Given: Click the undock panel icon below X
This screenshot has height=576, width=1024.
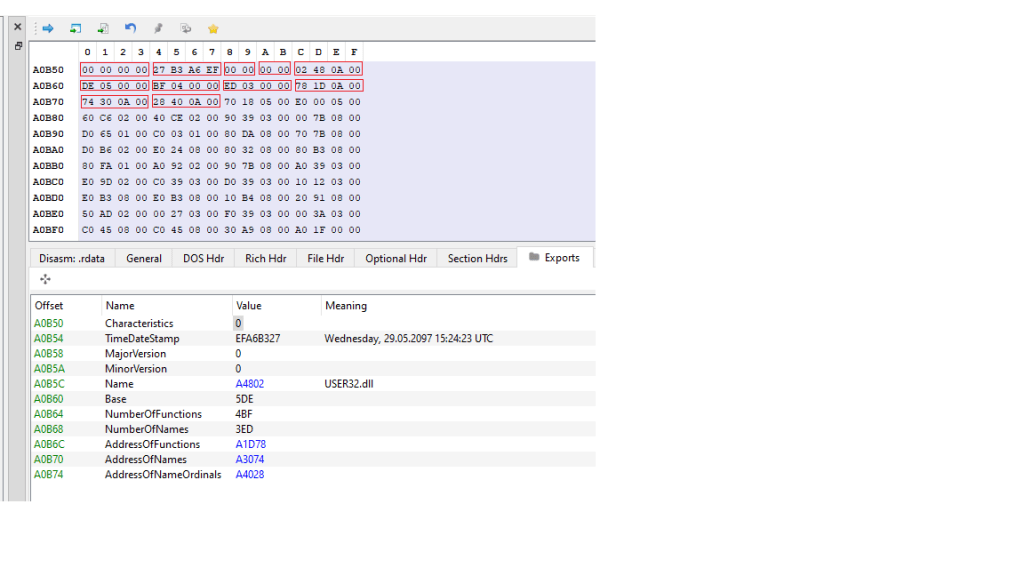Looking at the screenshot, I should (18, 46).
